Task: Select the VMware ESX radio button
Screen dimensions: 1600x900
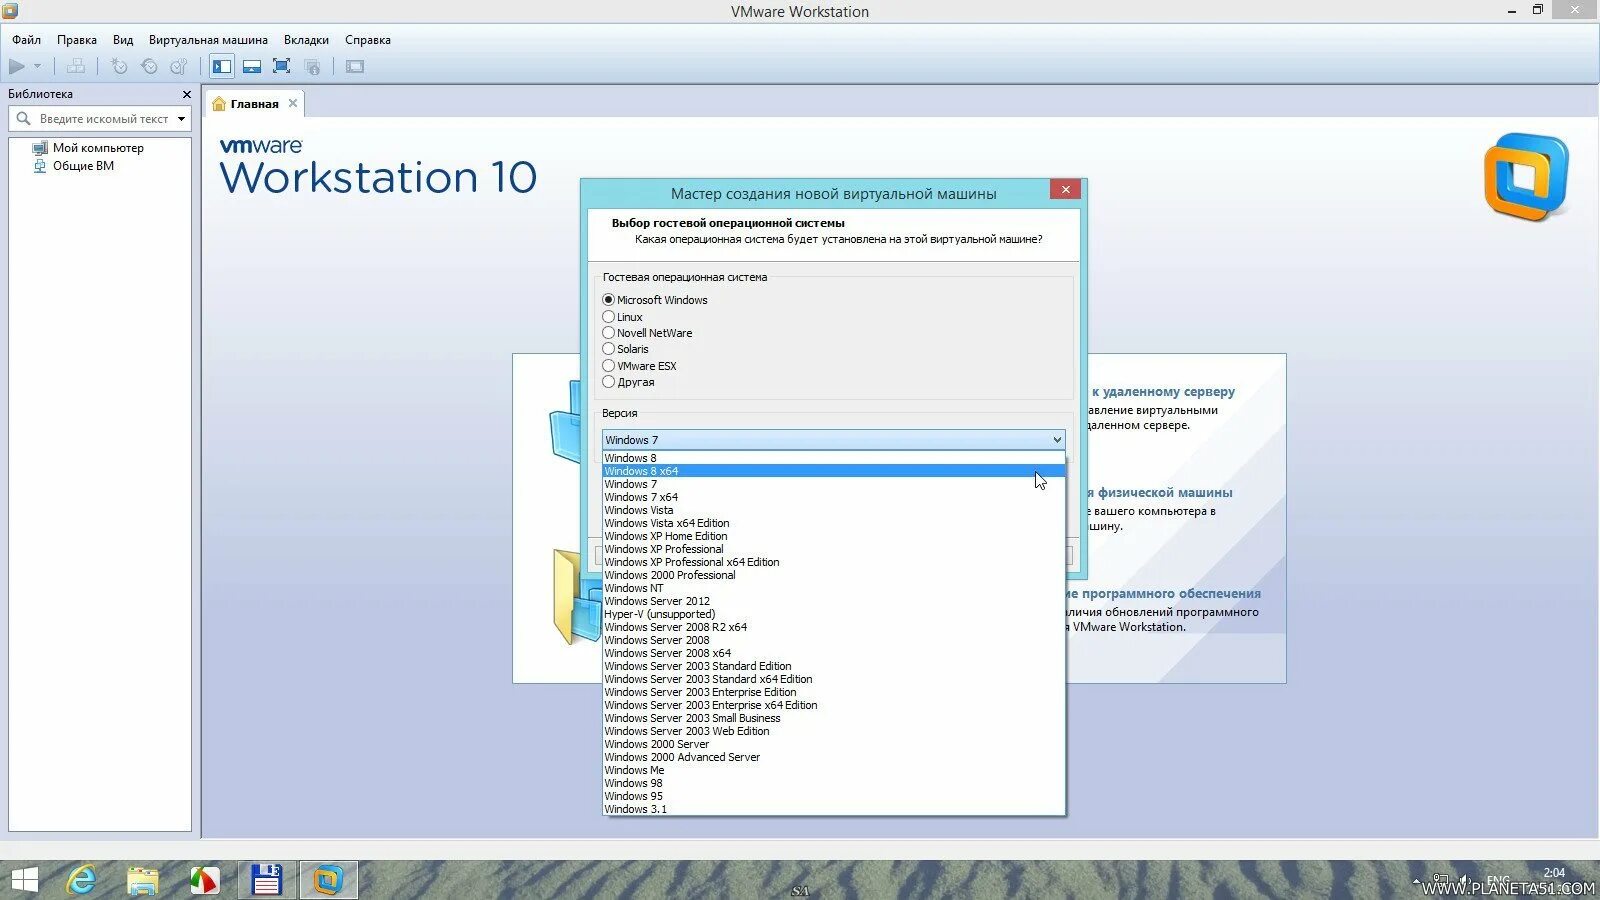Action: click(x=608, y=366)
